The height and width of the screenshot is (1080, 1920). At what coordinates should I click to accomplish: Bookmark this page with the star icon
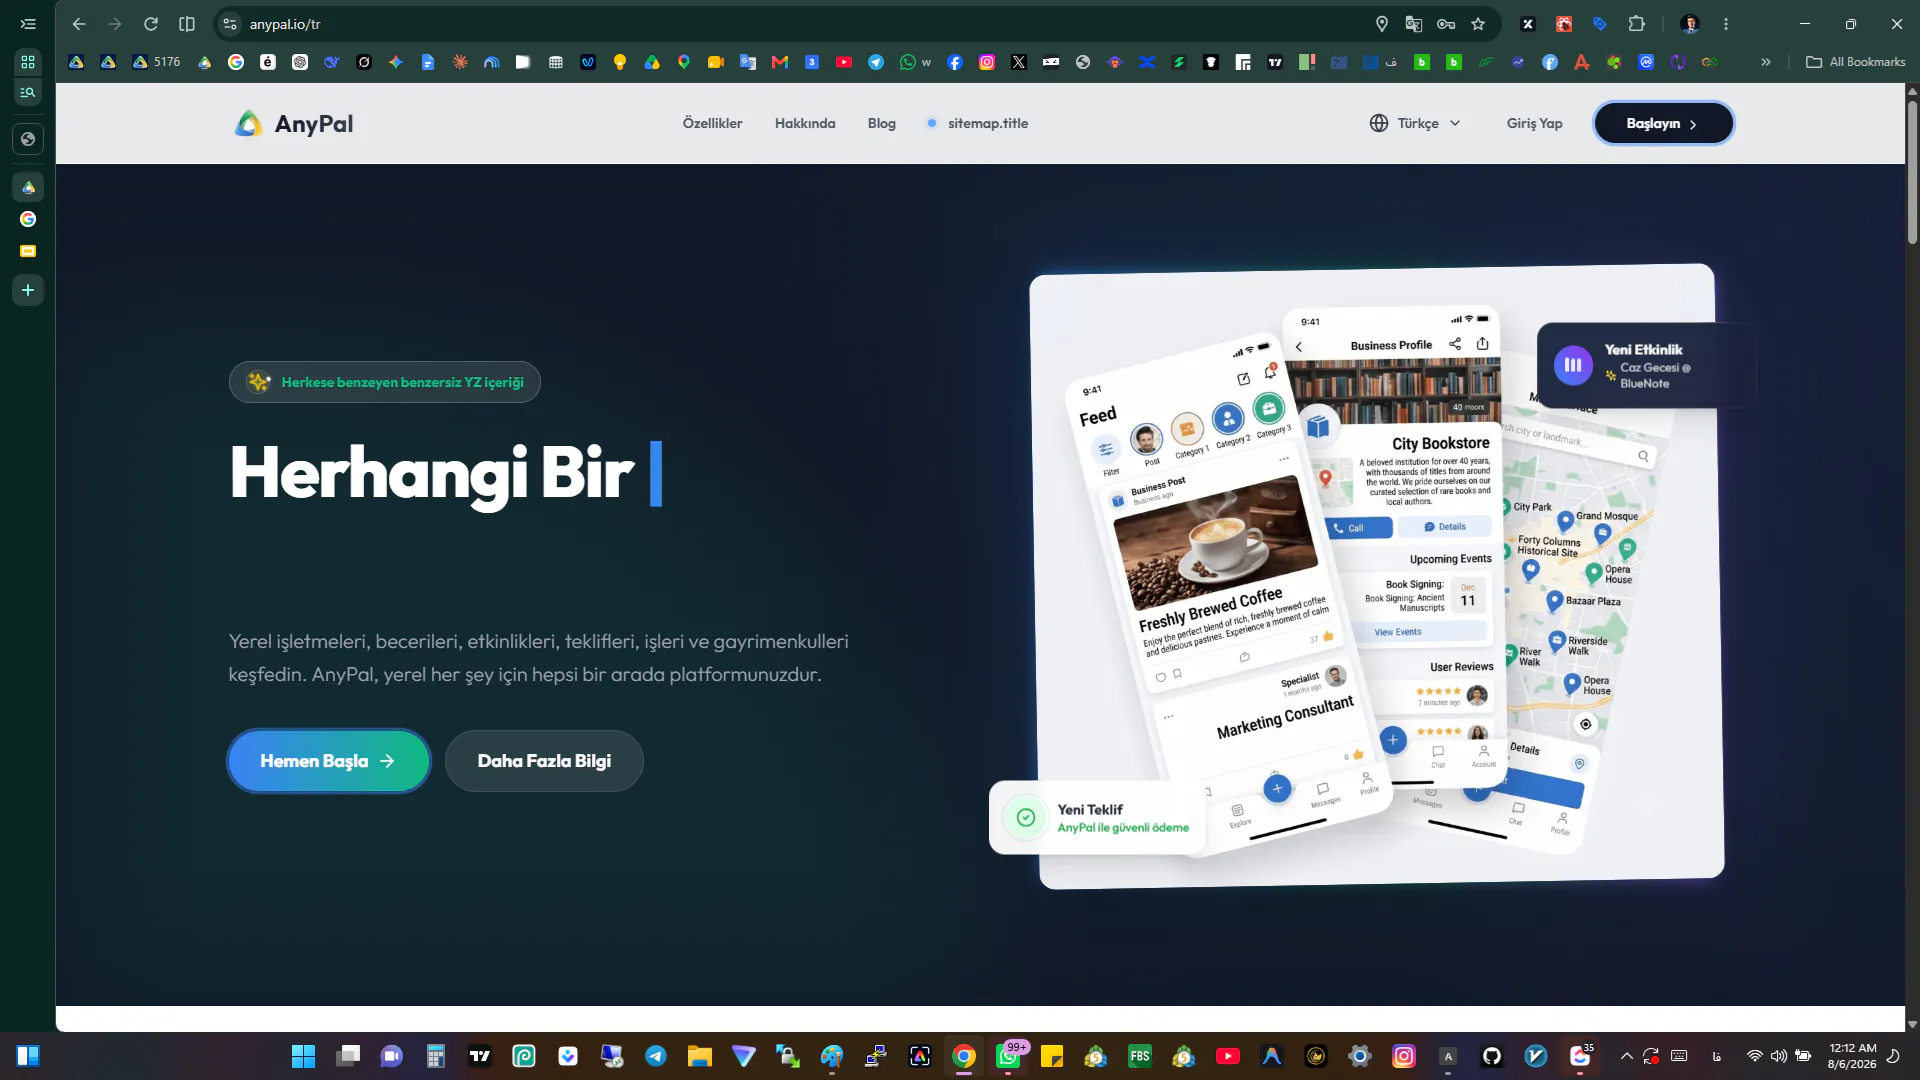pyautogui.click(x=1478, y=24)
